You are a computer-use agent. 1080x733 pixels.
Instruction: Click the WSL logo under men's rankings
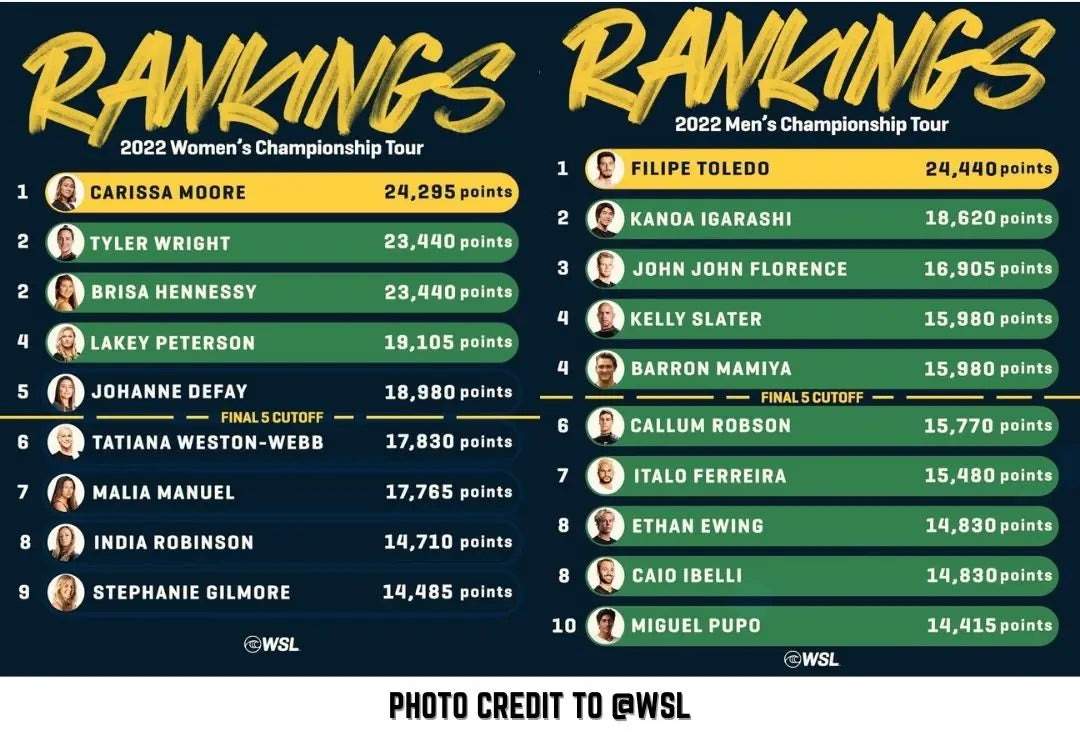coord(812,659)
